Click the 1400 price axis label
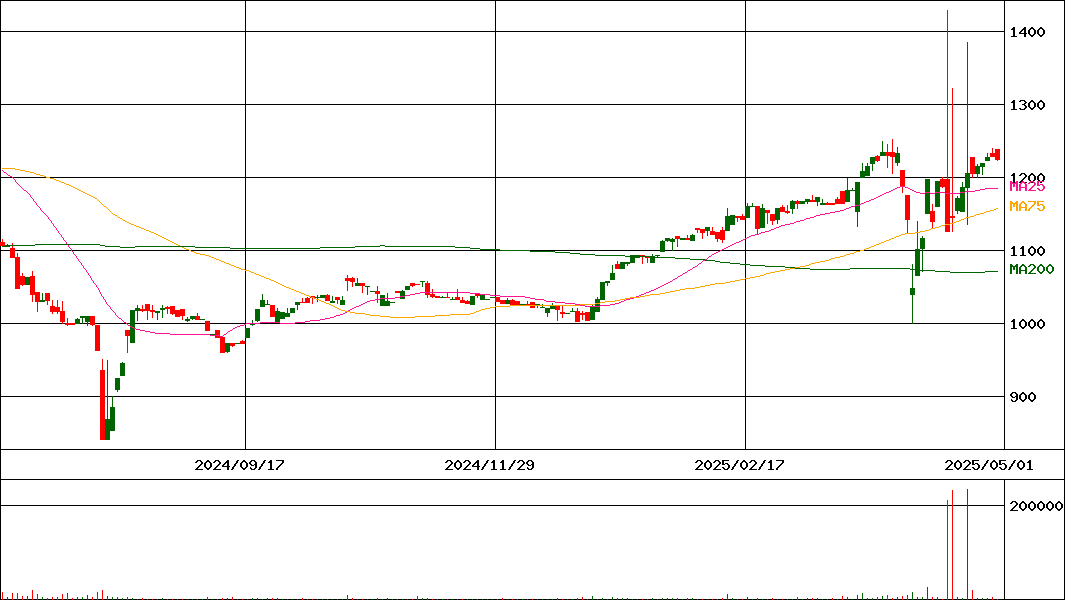Screen dimensions: 1065x600 [x=1027, y=32]
